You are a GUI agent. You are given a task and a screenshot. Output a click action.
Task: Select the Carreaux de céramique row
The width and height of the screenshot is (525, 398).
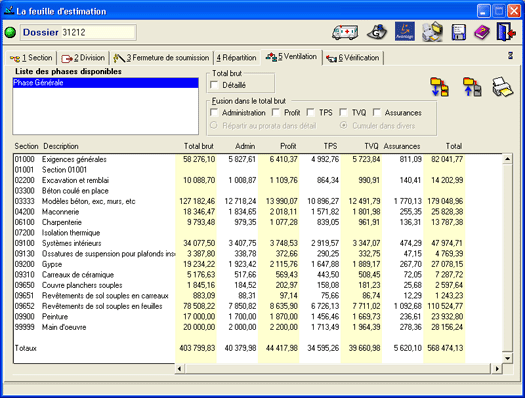(x=239, y=275)
